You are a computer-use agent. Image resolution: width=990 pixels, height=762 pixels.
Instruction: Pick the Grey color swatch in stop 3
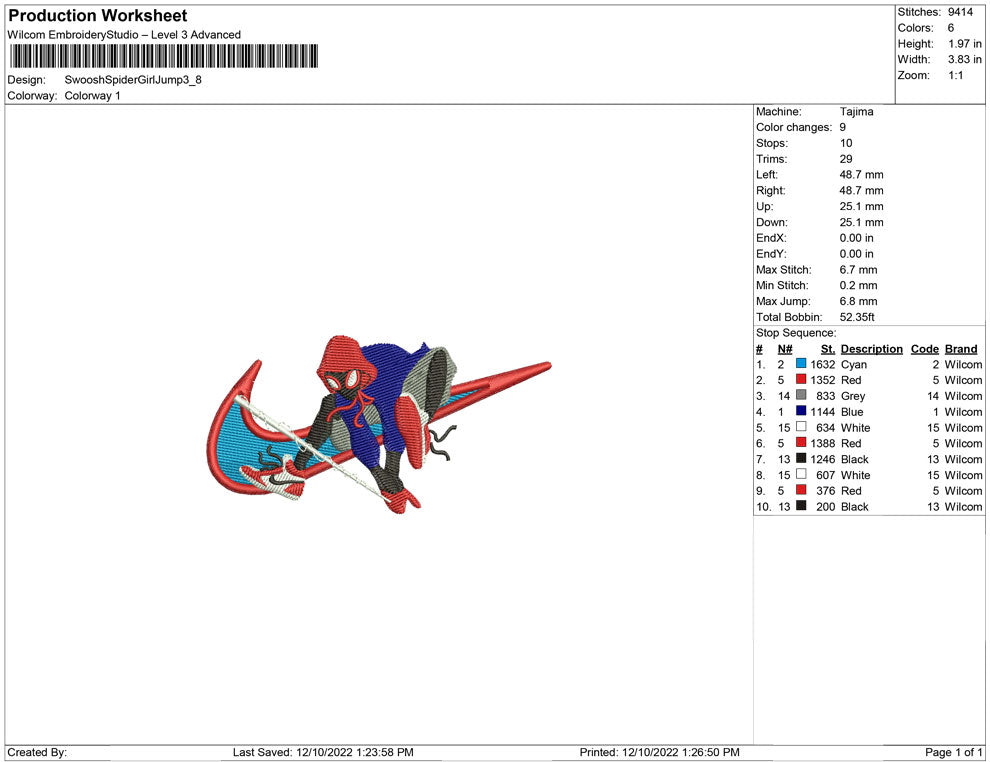801,395
